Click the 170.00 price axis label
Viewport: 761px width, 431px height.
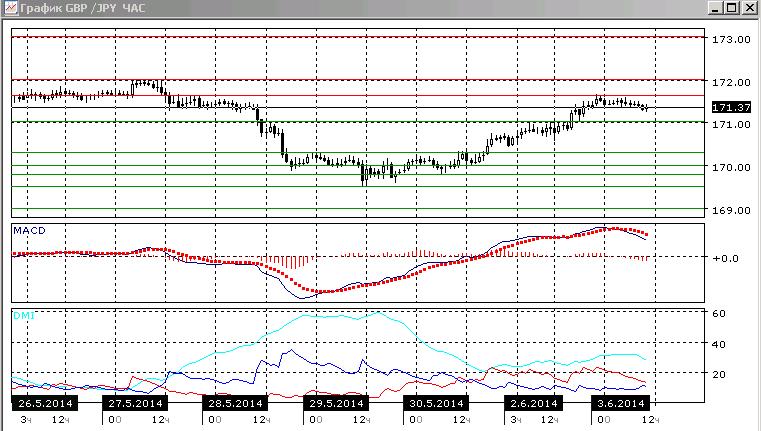(731, 167)
